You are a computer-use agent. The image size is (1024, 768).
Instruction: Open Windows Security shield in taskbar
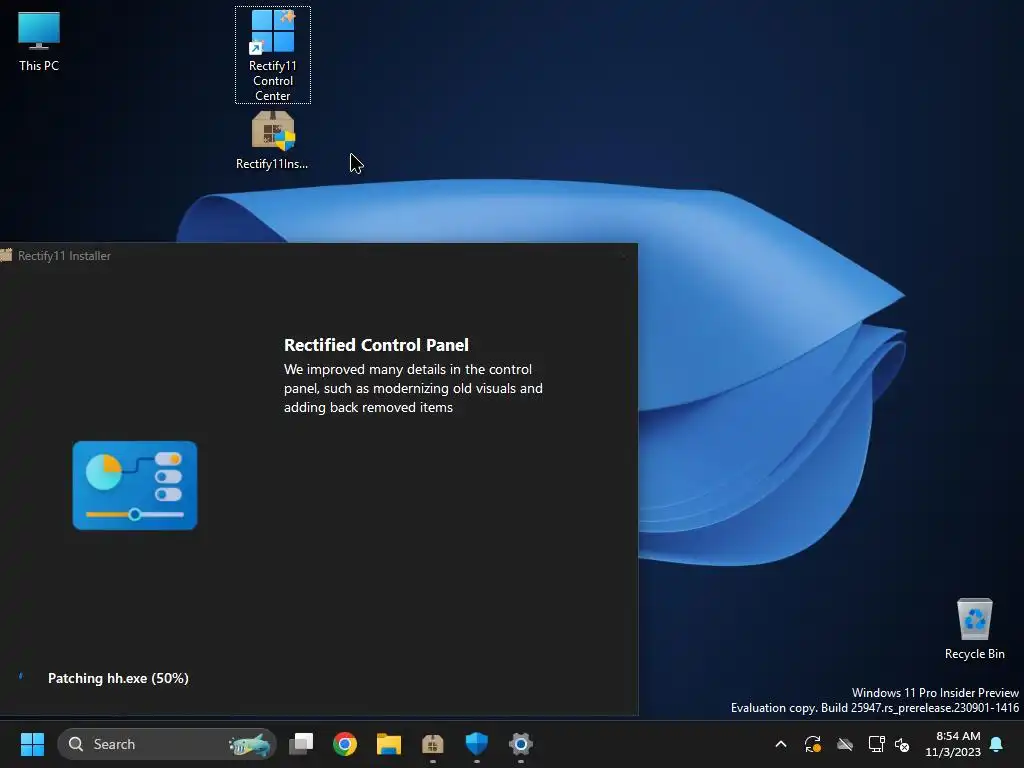pyautogui.click(x=477, y=744)
